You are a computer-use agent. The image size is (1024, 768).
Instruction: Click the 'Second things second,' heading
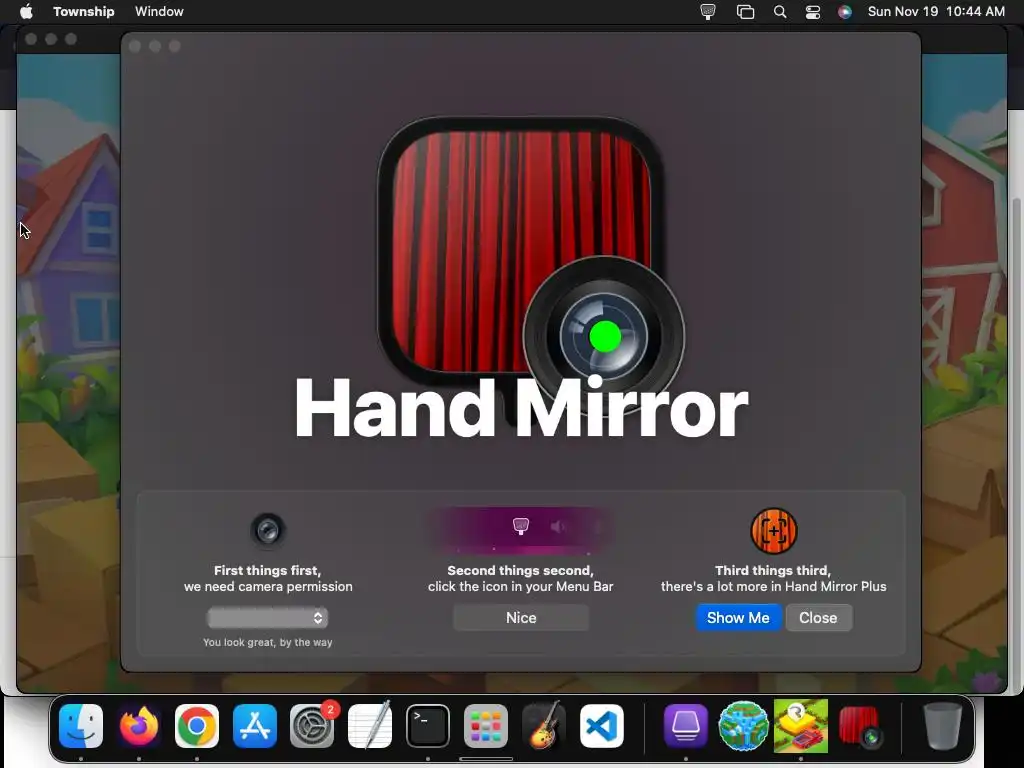520,570
